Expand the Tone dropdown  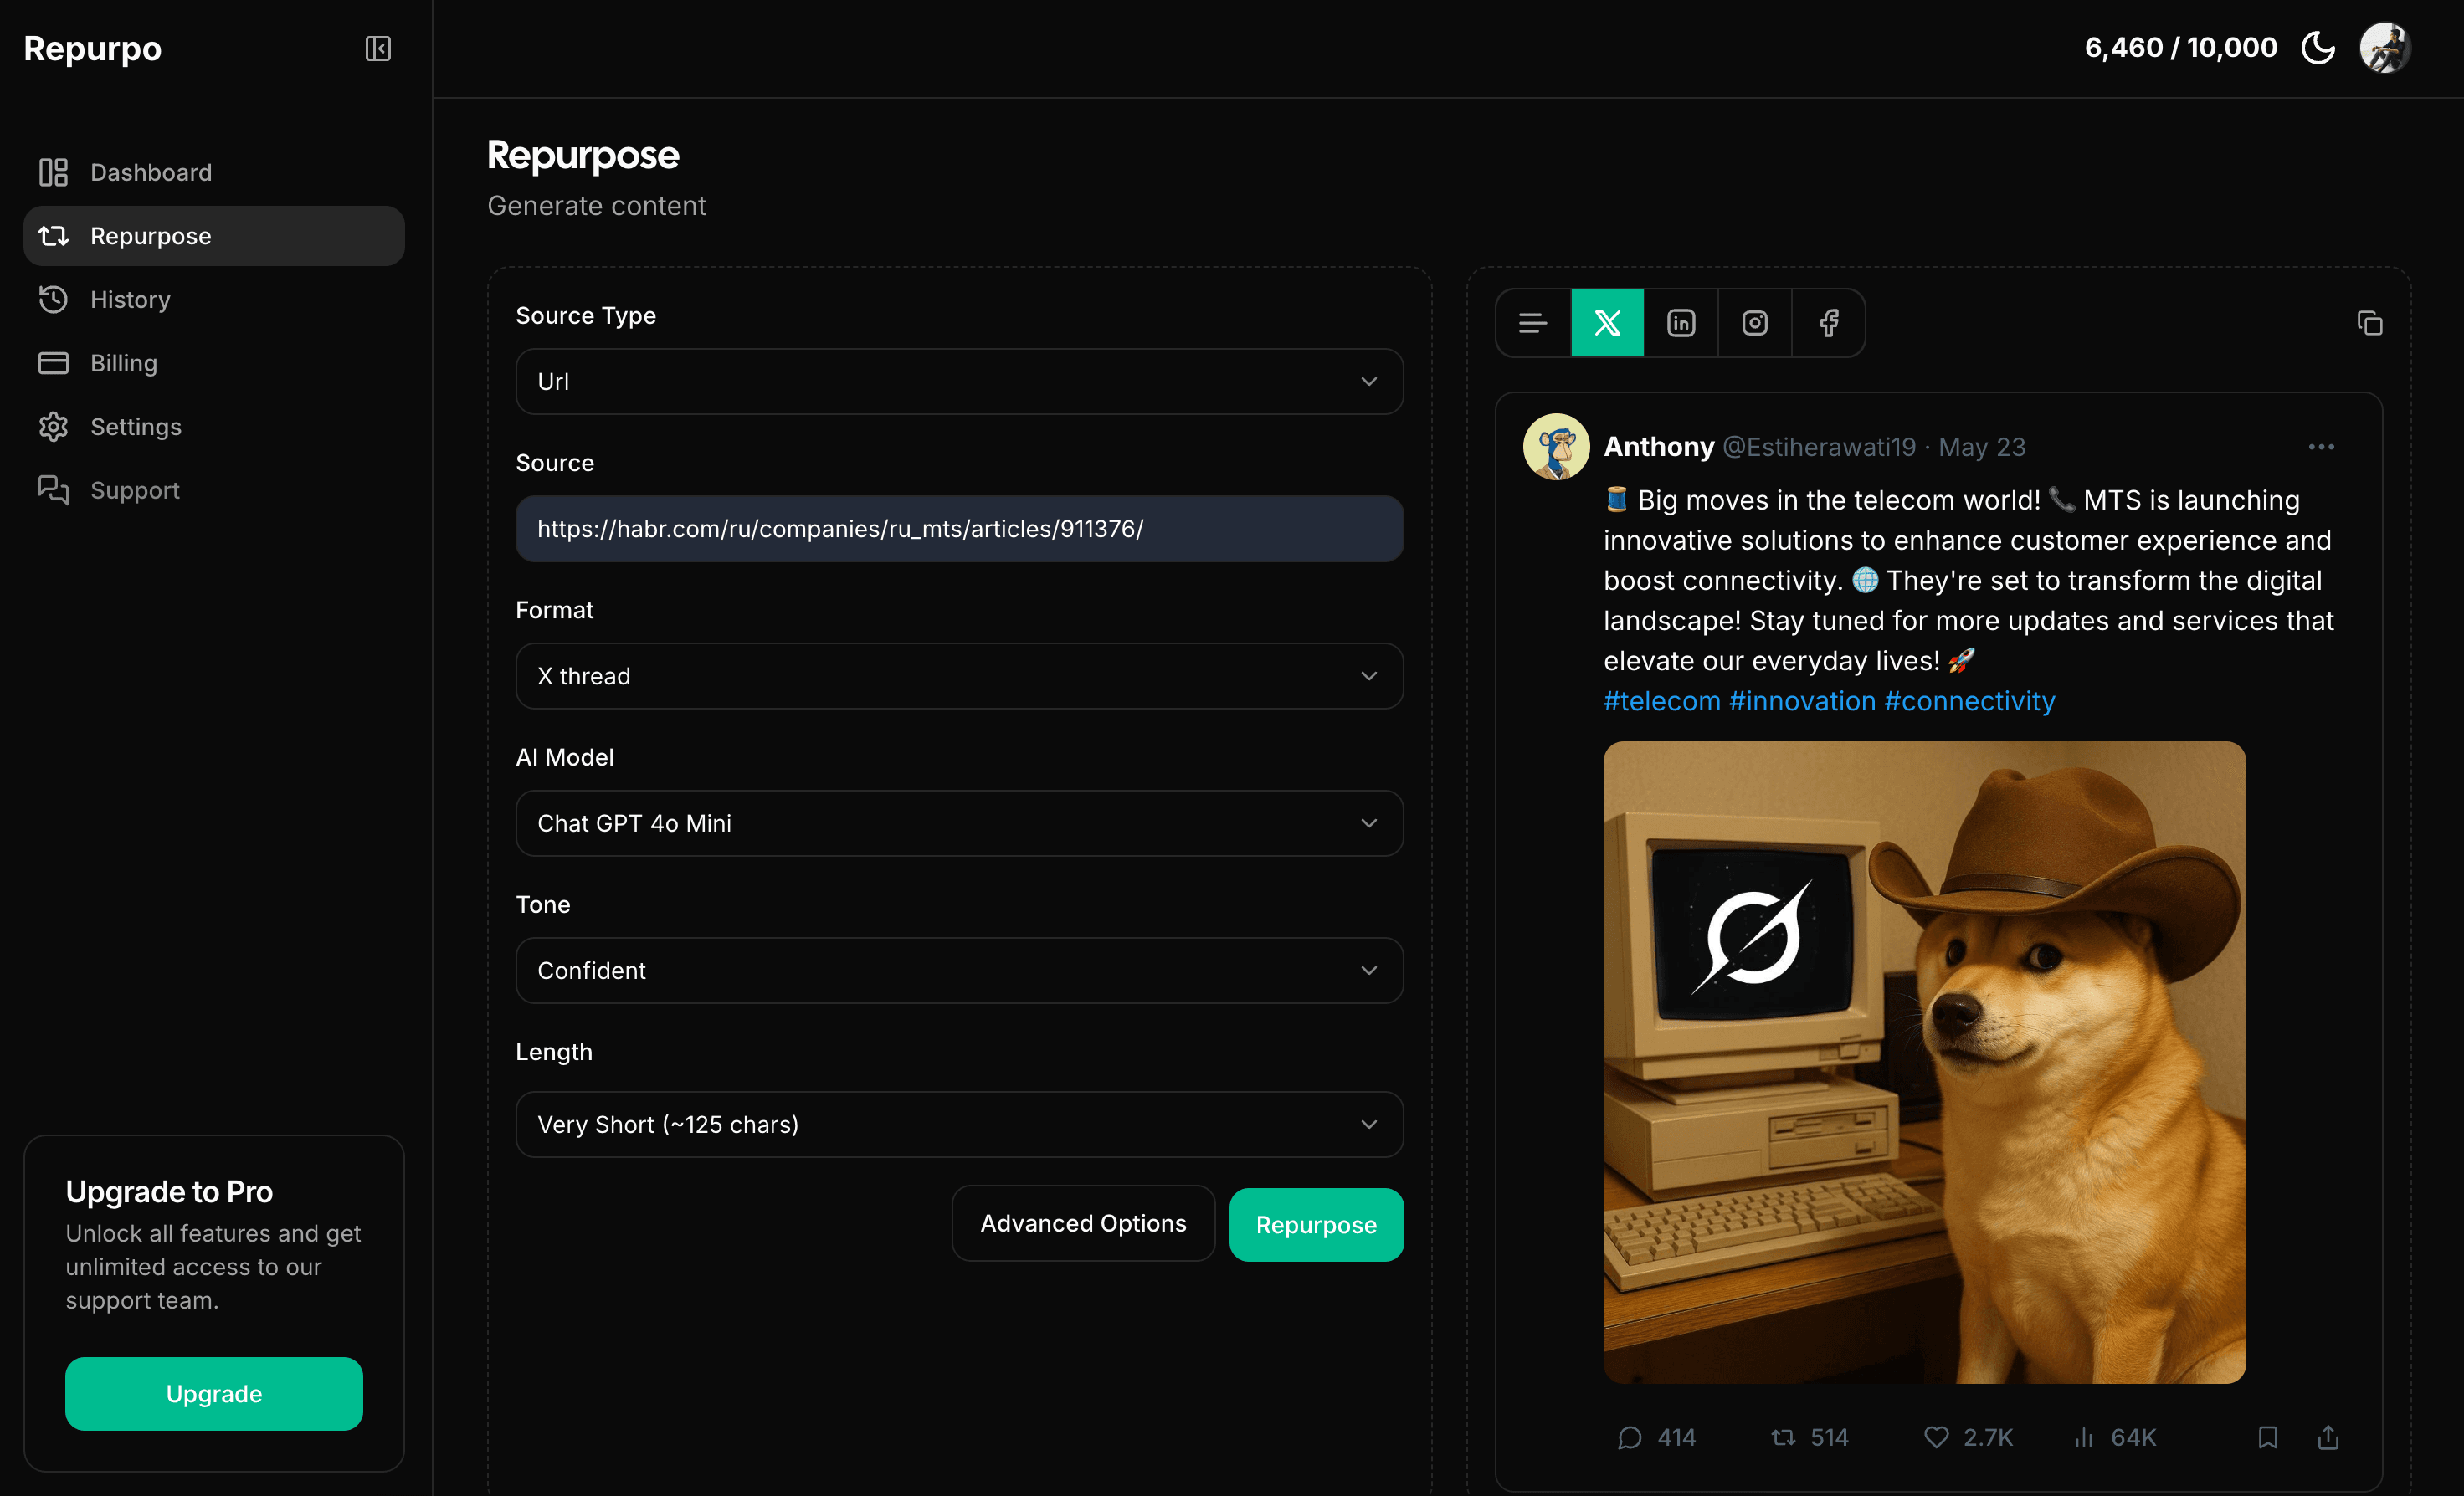click(x=959, y=970)
